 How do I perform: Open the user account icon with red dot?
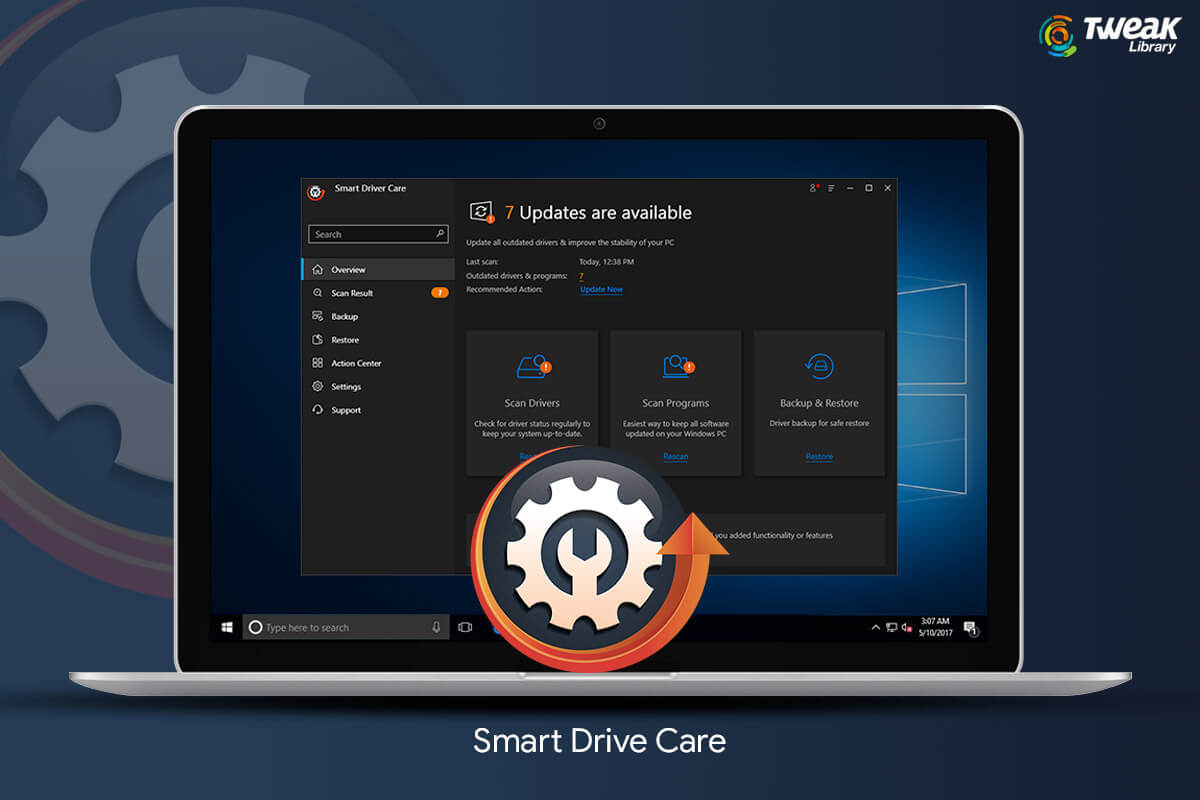pyautogui.click(x=812, y=188)
